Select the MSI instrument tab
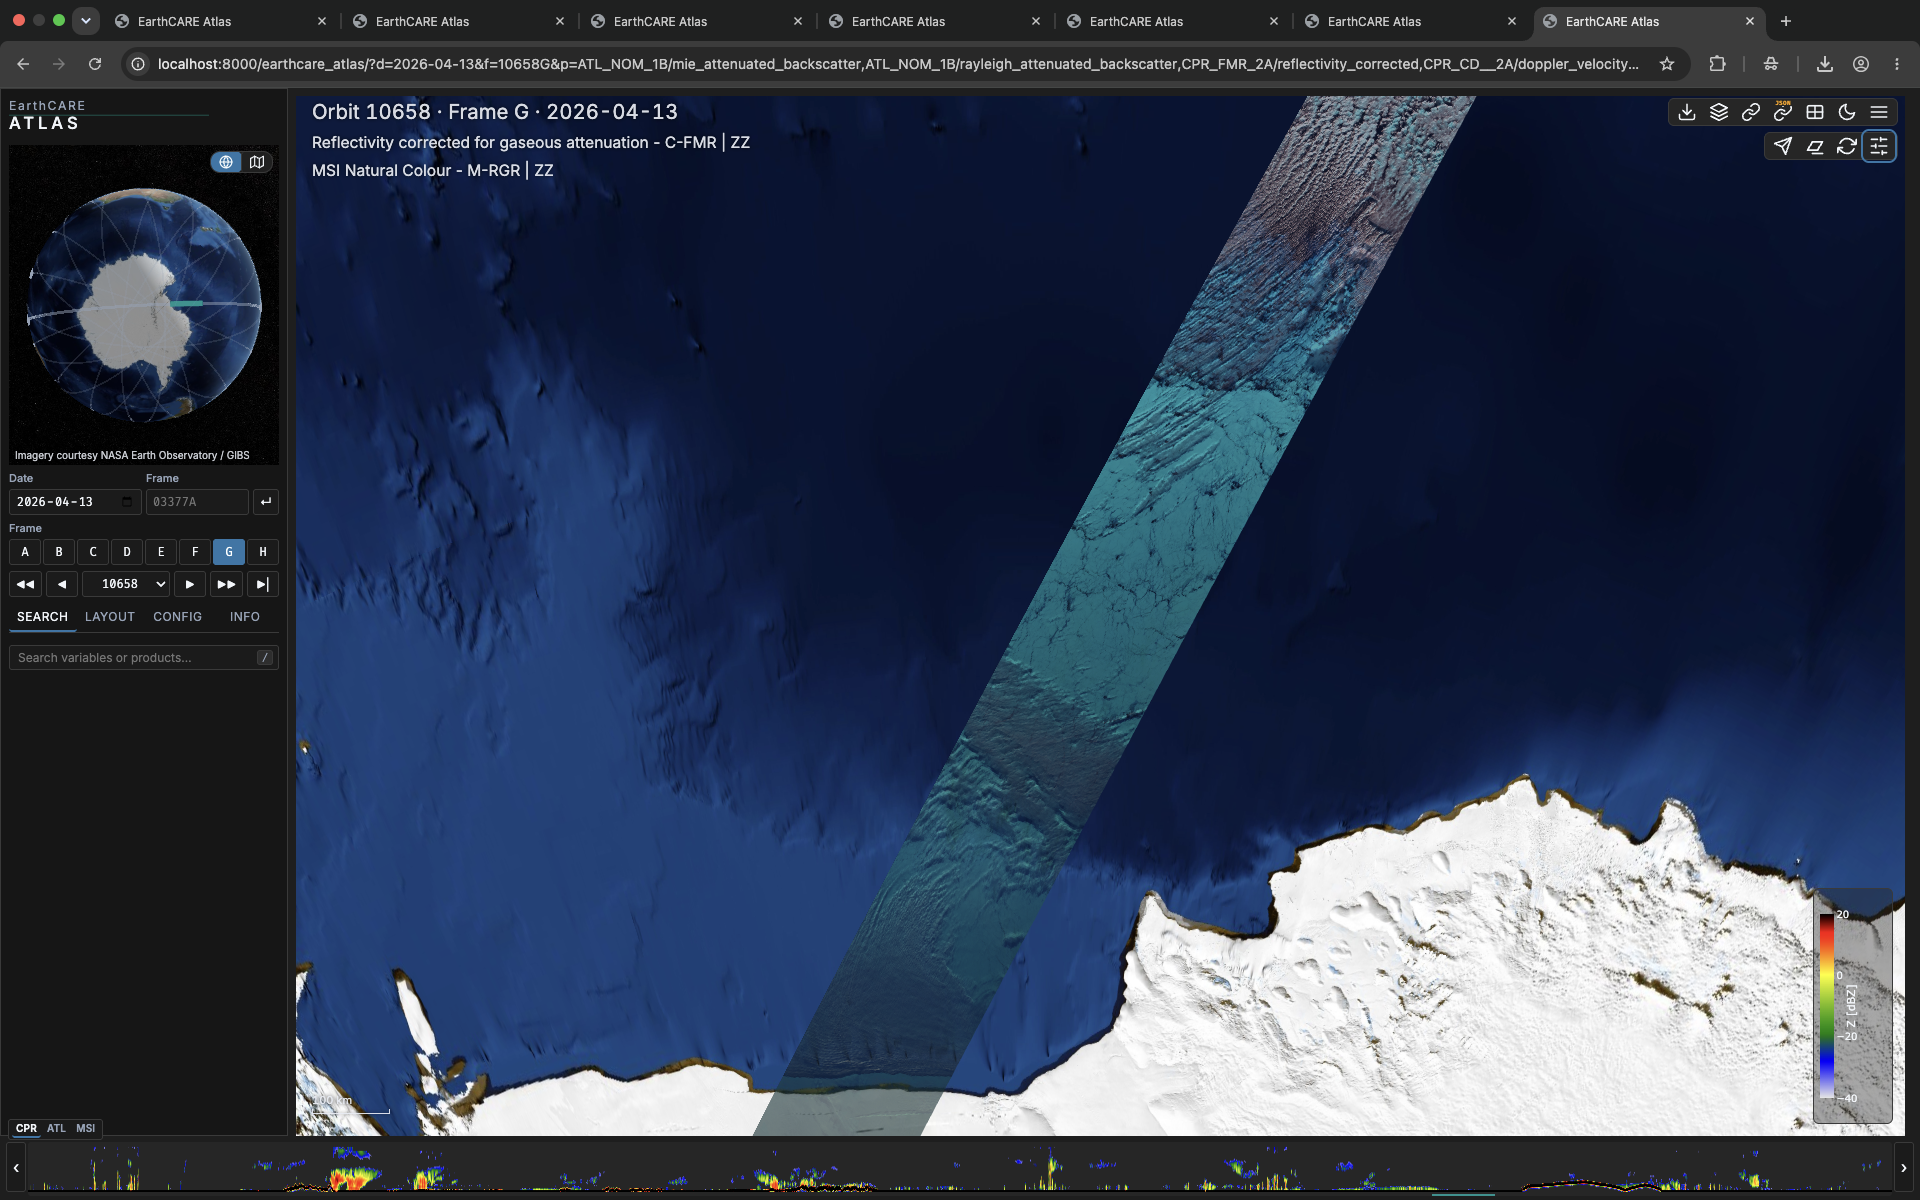Viewport: 1920px width, 1200px height. 86,1128
